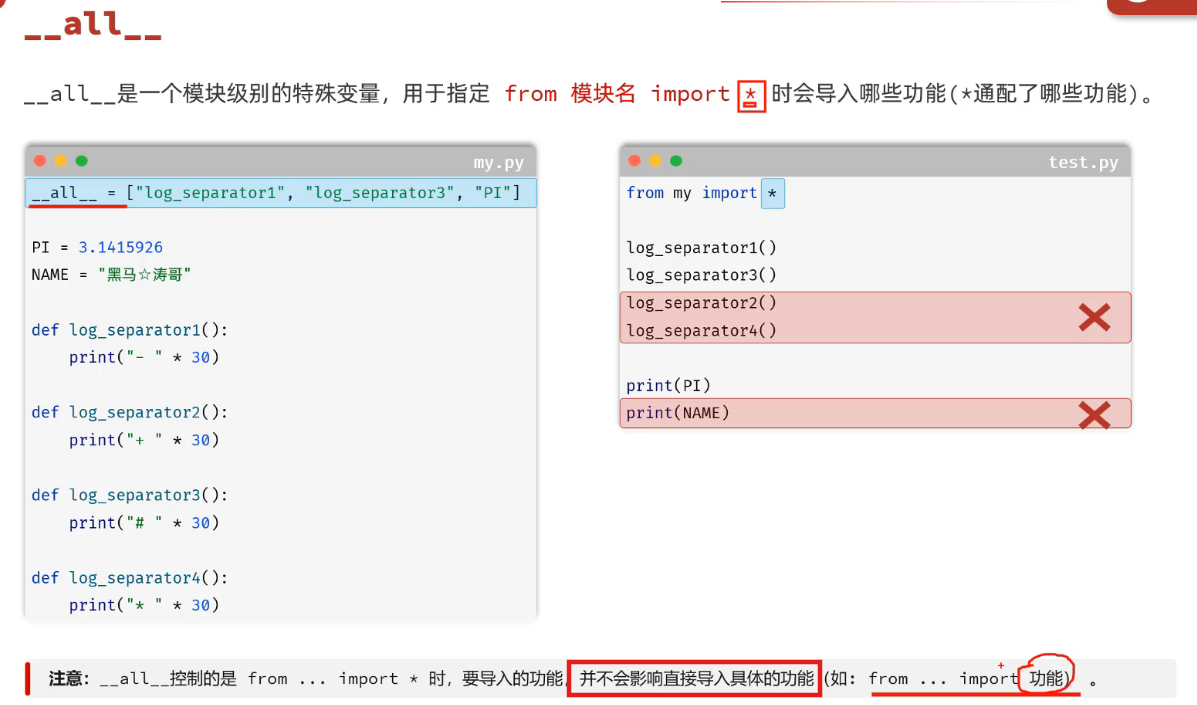This screenshot has height=705, width=1197.
Task: Click the green dot in test.py window
Action: (676, 161)
